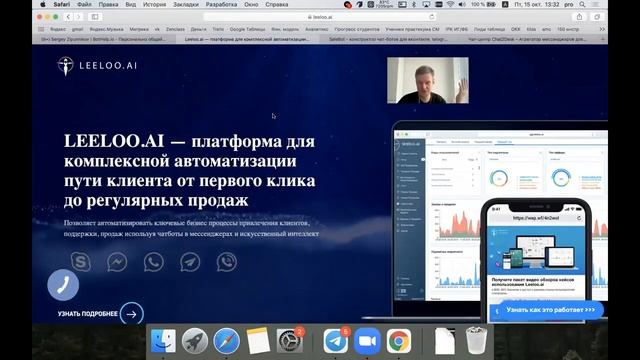This screenshot has width=640, height=360.
Task: Click the Bluetooth icon in menu bar
Action: tap(413, 4)
